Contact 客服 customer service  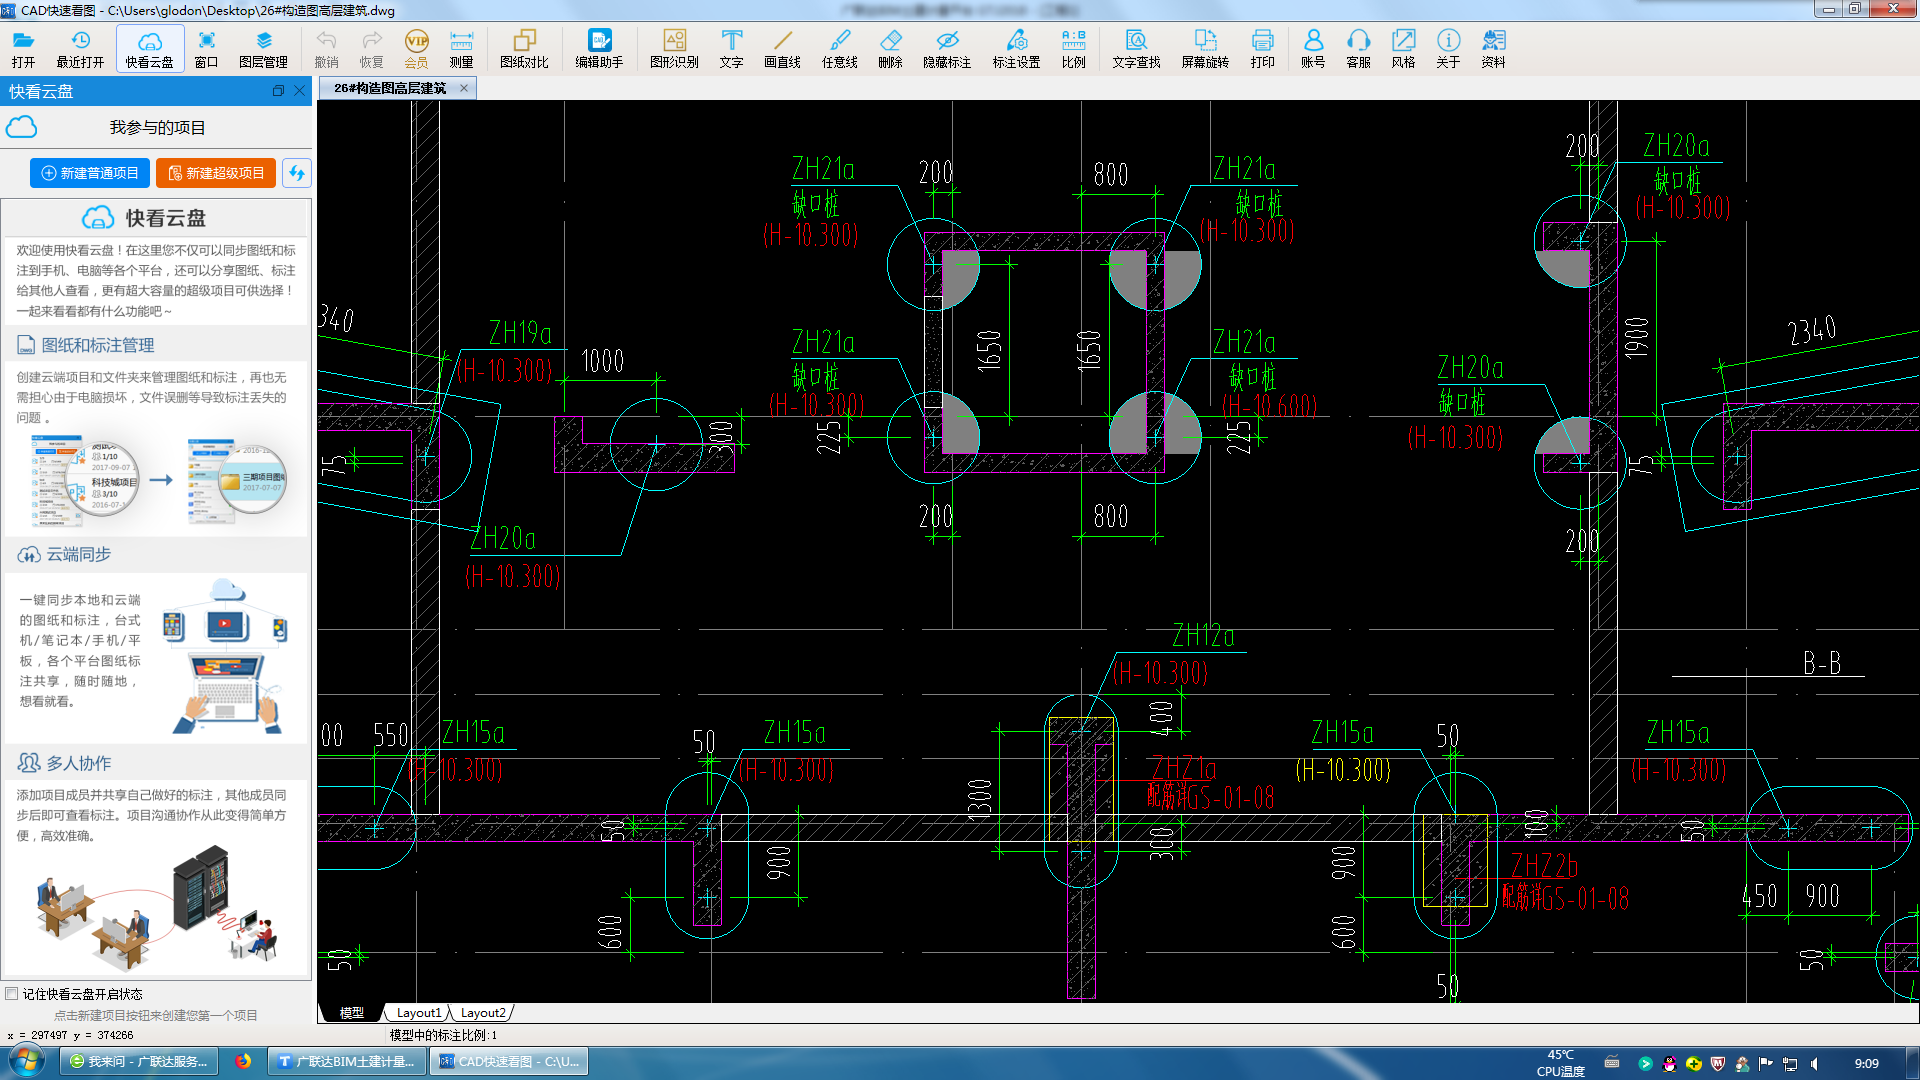(x=1358, y=49)
